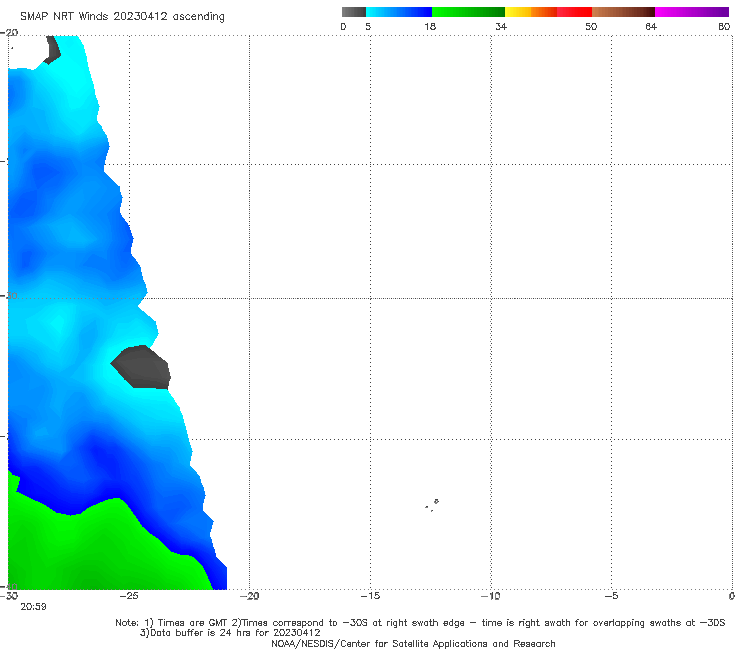Click the brown segment of the color bar
Viewport: 740px width, 650px height.
coord(623,12)
